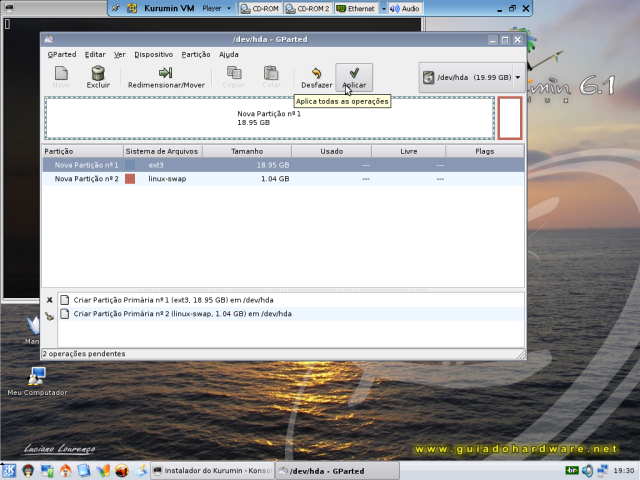Image resolution: width=640 pixels, height=480 pixels.
Task: Click the br keyboard layout tray indicator
Action: tap(572, 471)
